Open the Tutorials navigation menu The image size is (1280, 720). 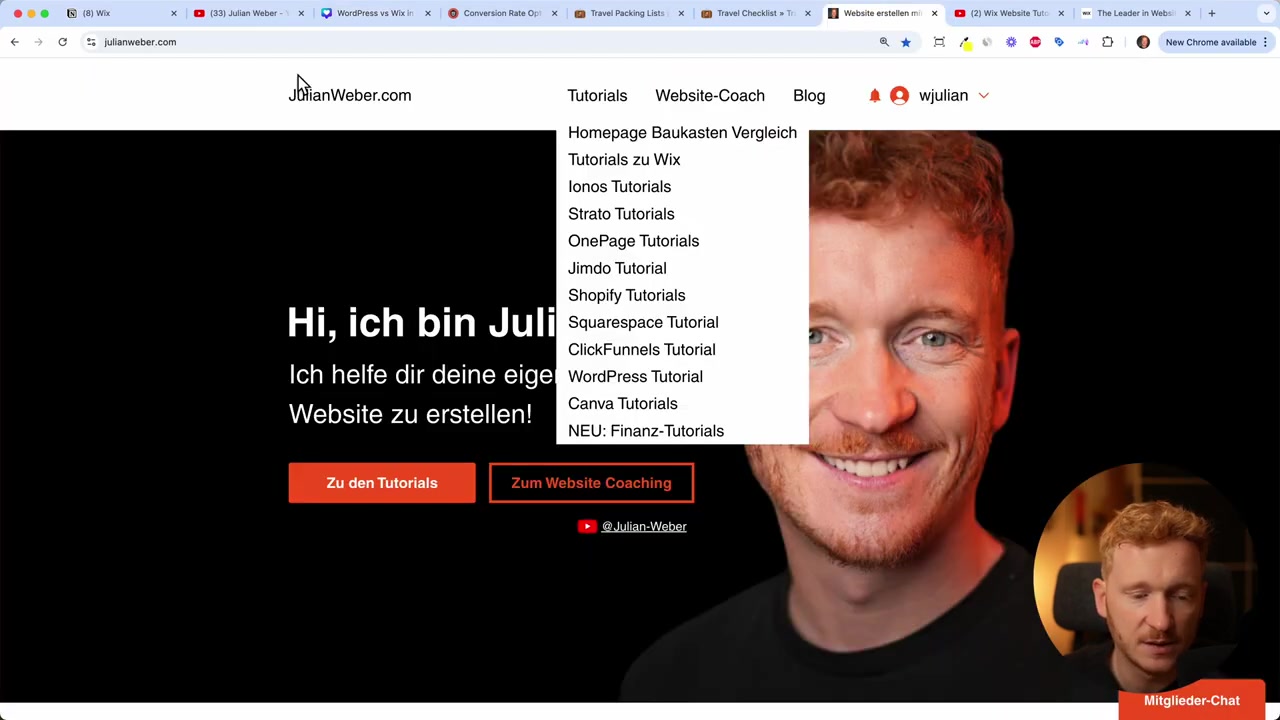(x=597, y=95)
